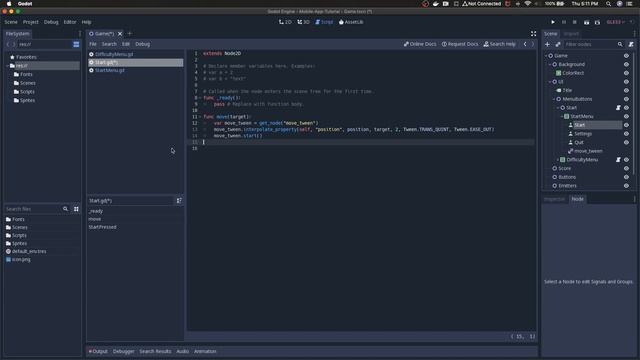Collapse the MenuButtons node
This screenshot has width=640, height=360.
click(x=554, y=99)
